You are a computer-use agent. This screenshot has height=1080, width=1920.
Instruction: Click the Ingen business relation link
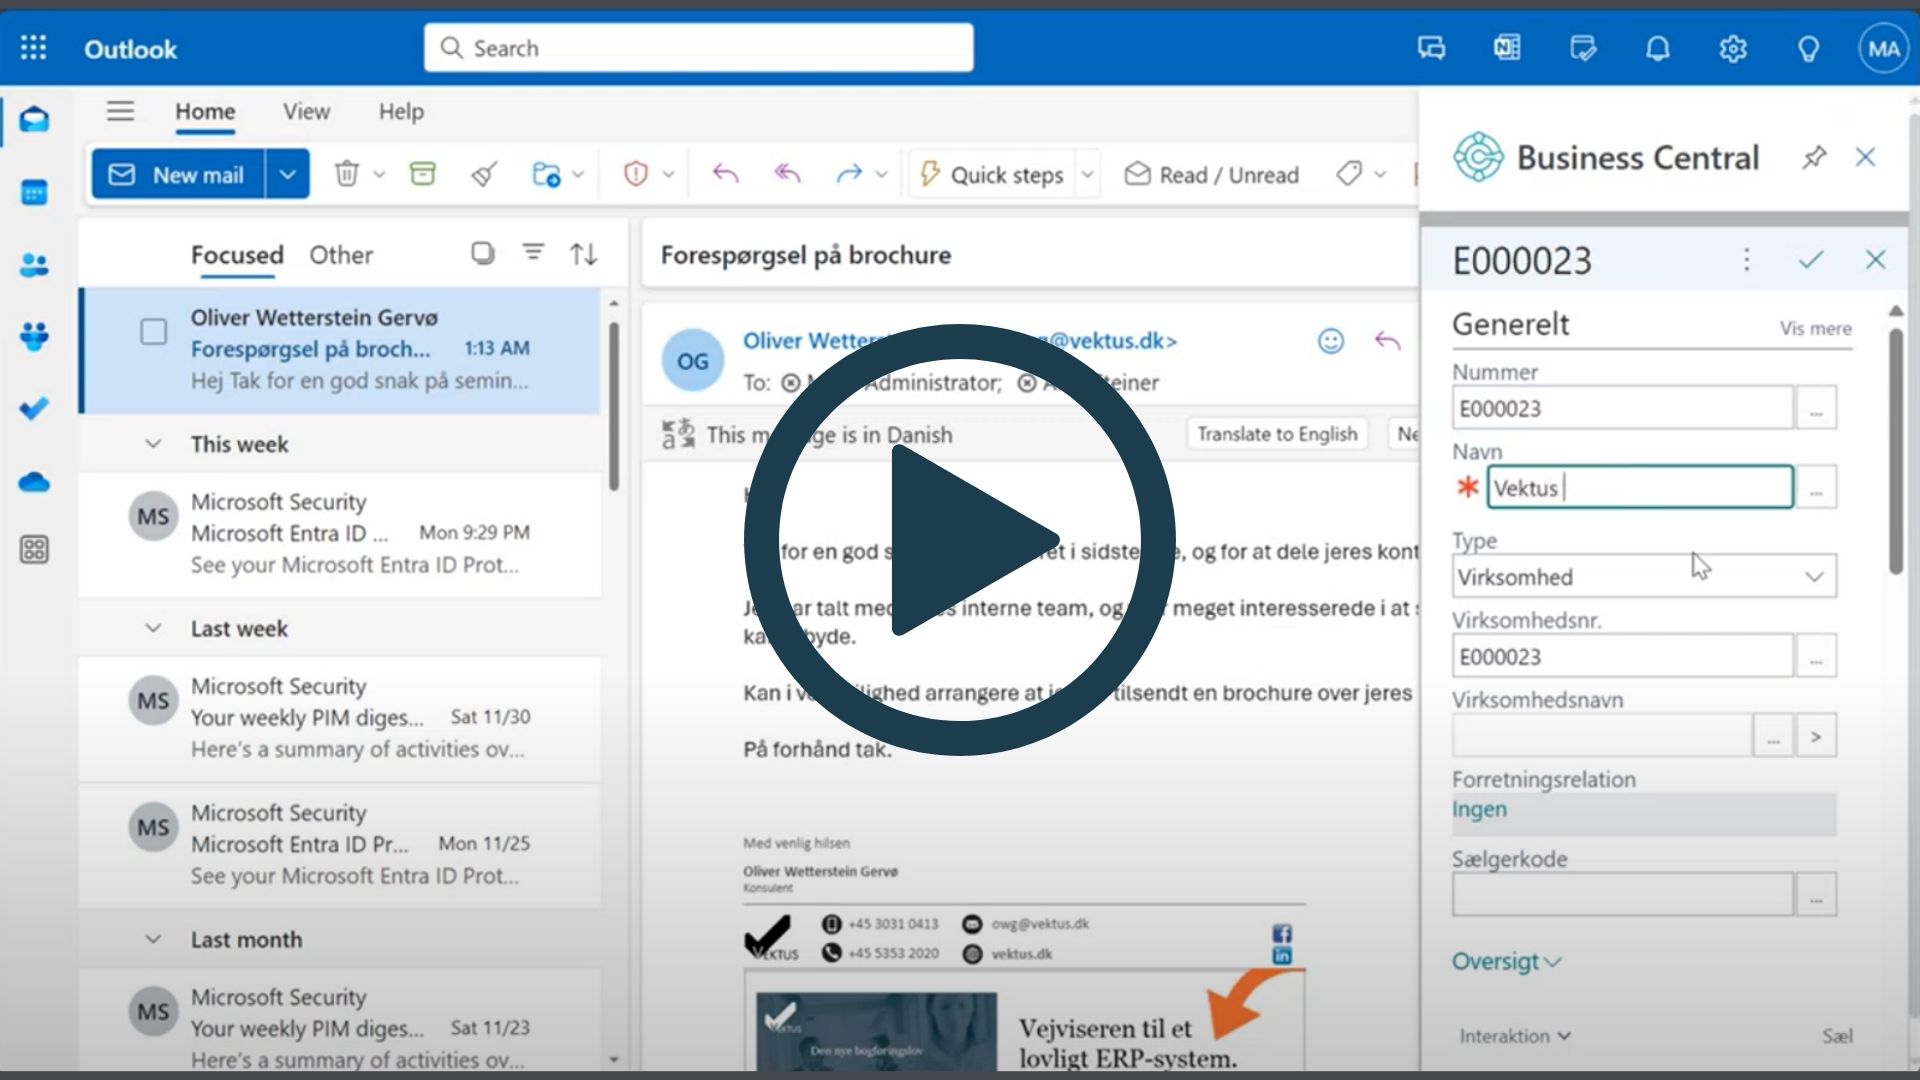pyautogui.click(x=1479, y=809)
